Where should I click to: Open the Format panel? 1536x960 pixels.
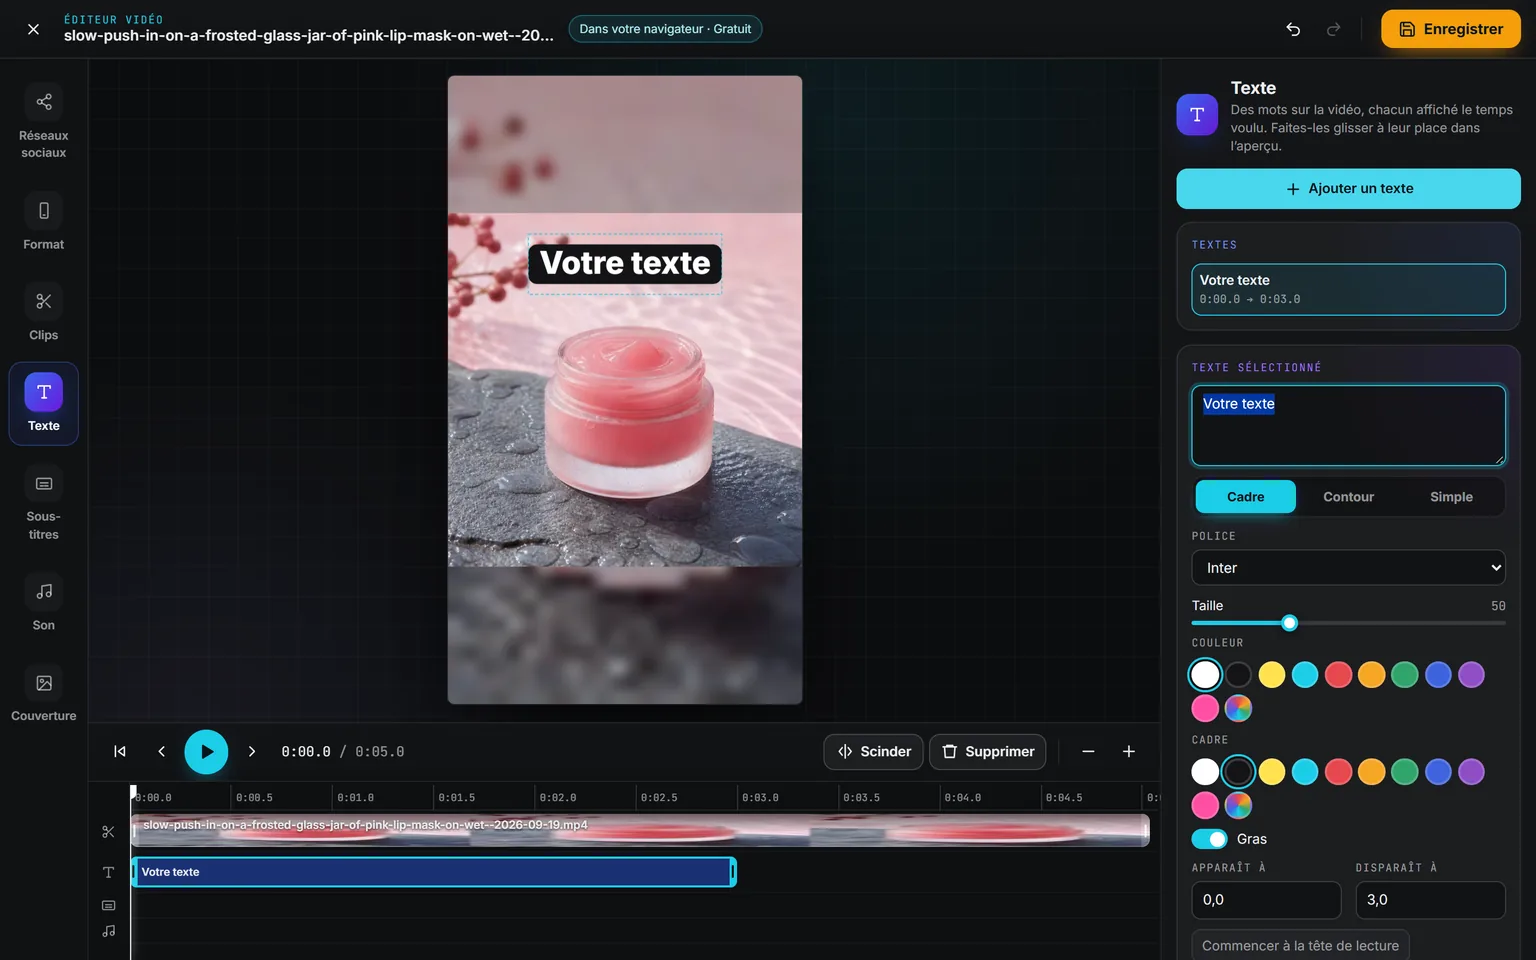coord(44,222)
